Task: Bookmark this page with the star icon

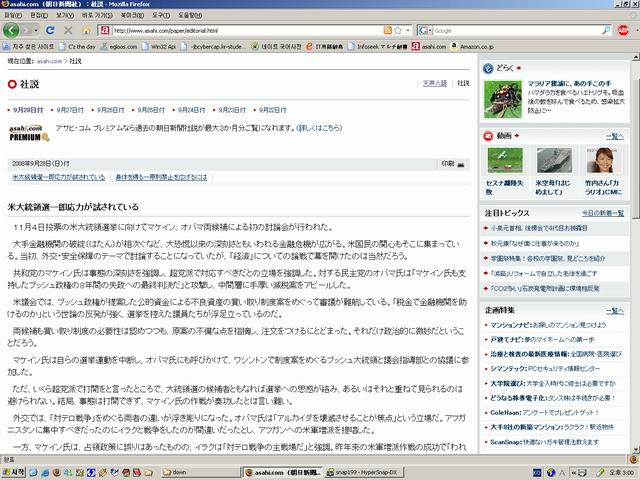Action: click(398, 30)
